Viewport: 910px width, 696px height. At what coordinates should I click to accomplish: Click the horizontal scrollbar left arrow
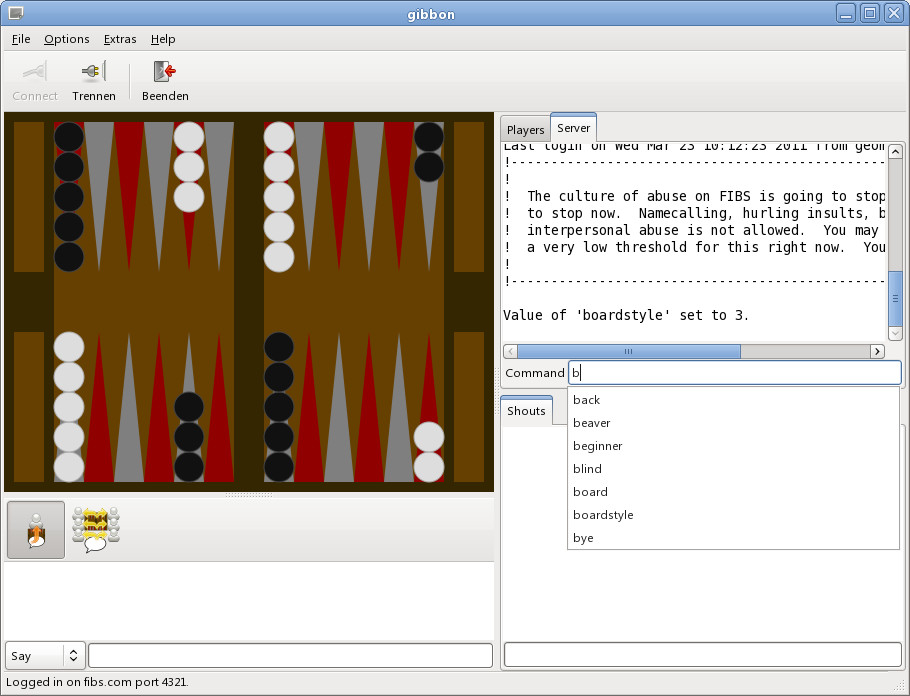point(510,351)
